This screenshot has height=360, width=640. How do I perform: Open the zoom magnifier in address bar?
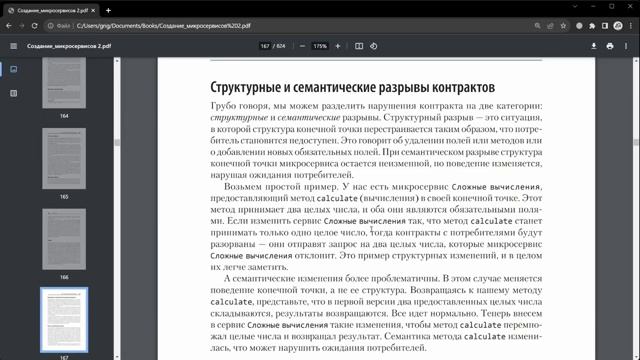[x=538, y=26]
